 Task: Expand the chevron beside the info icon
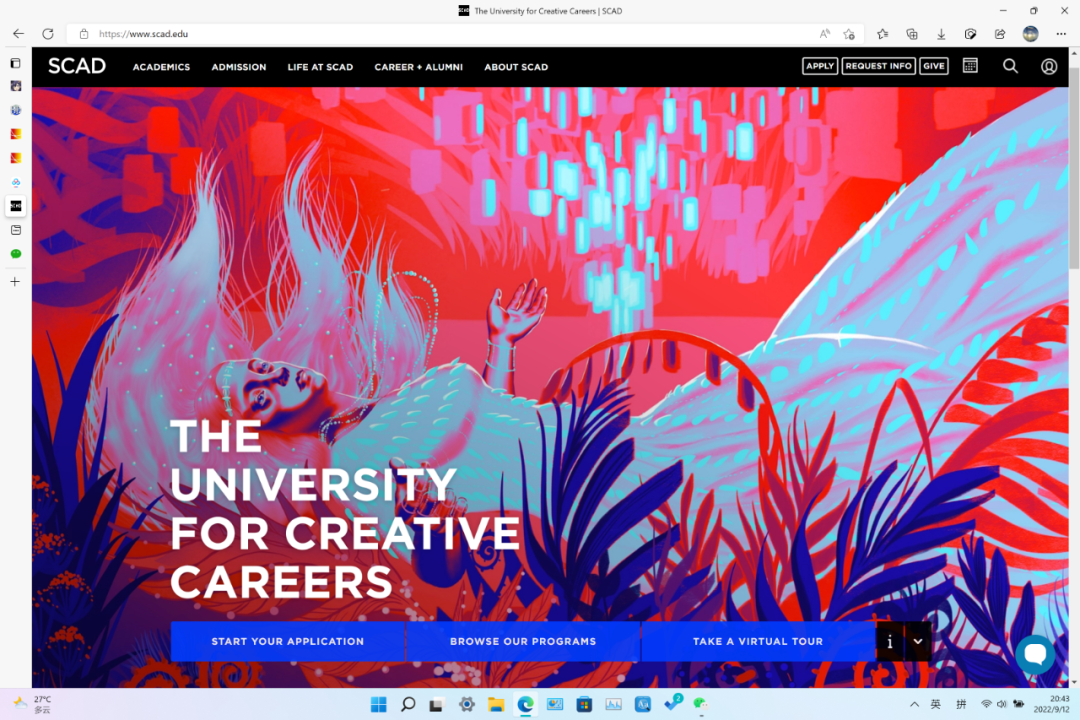[917, 641]
